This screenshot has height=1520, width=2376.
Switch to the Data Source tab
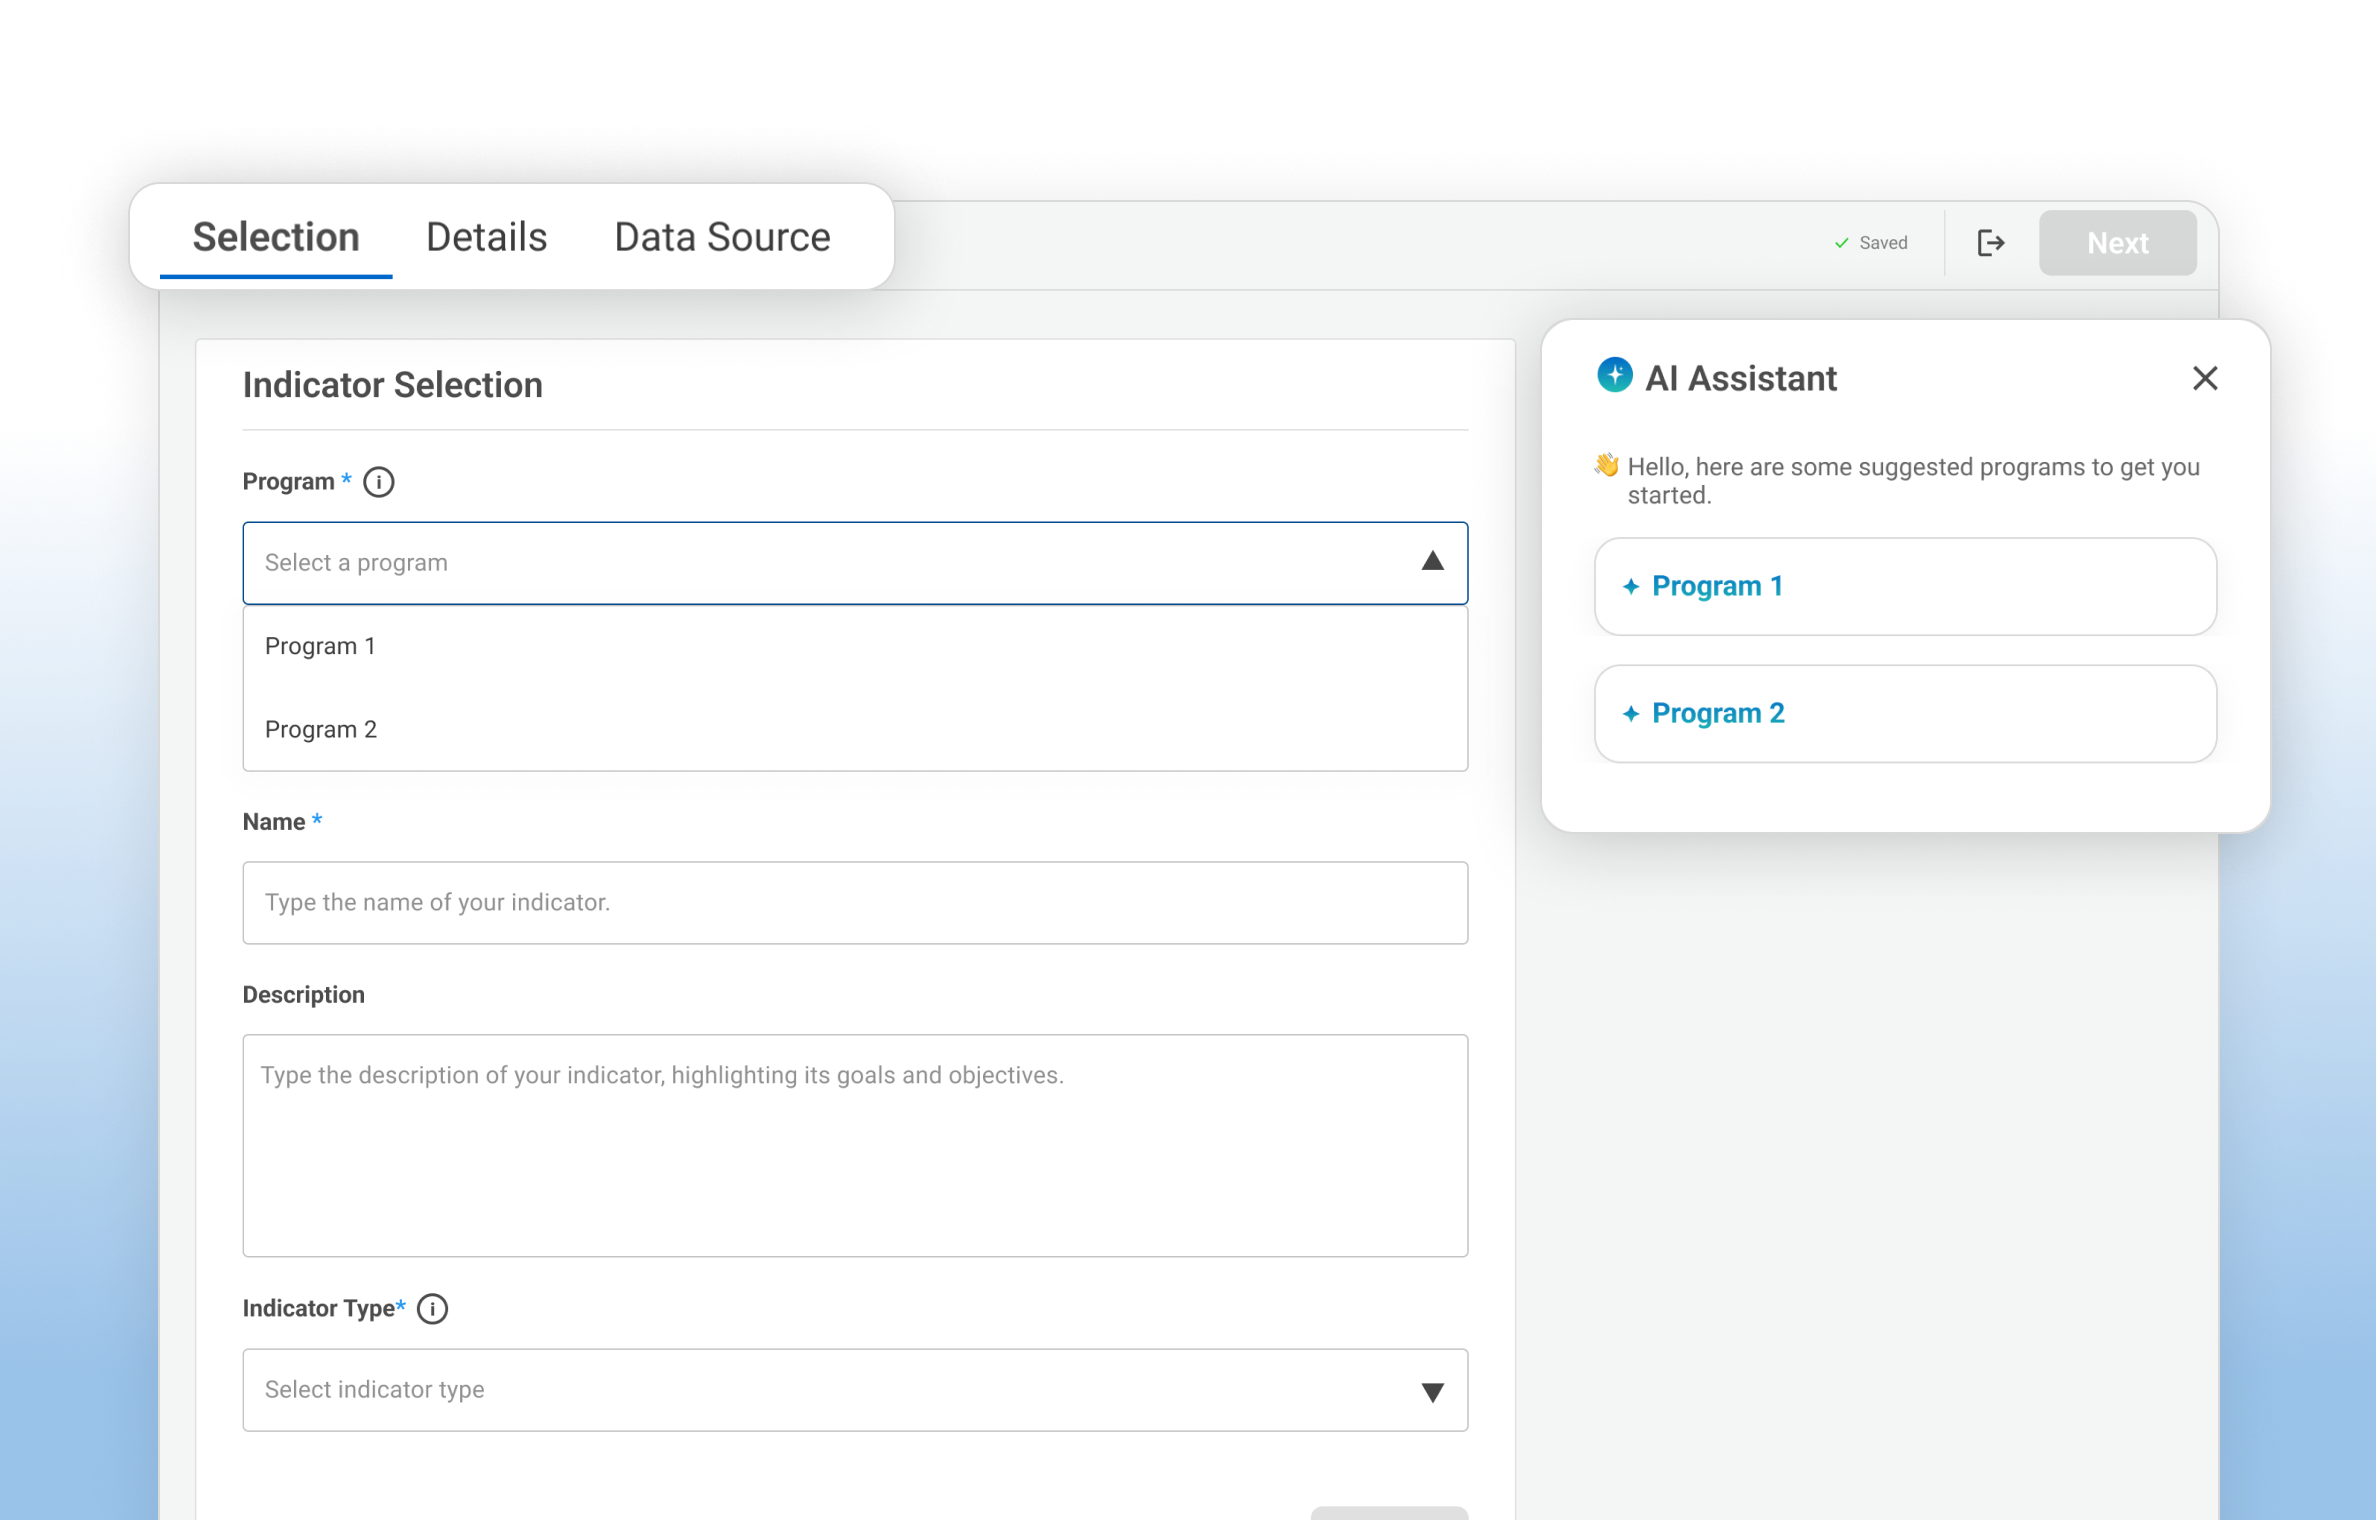(722, 238)
